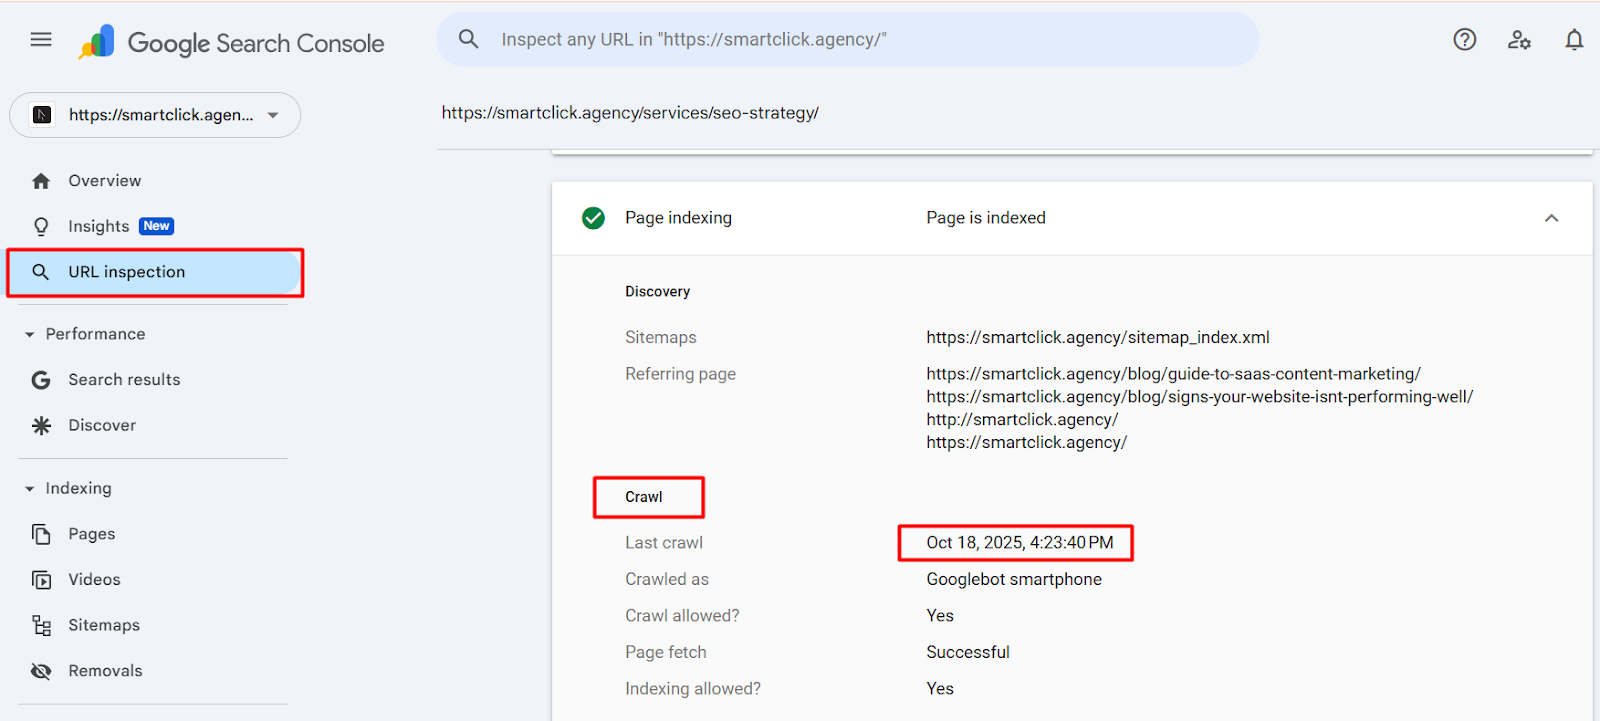Click the 'Page fetch' label

pos(666,653)
